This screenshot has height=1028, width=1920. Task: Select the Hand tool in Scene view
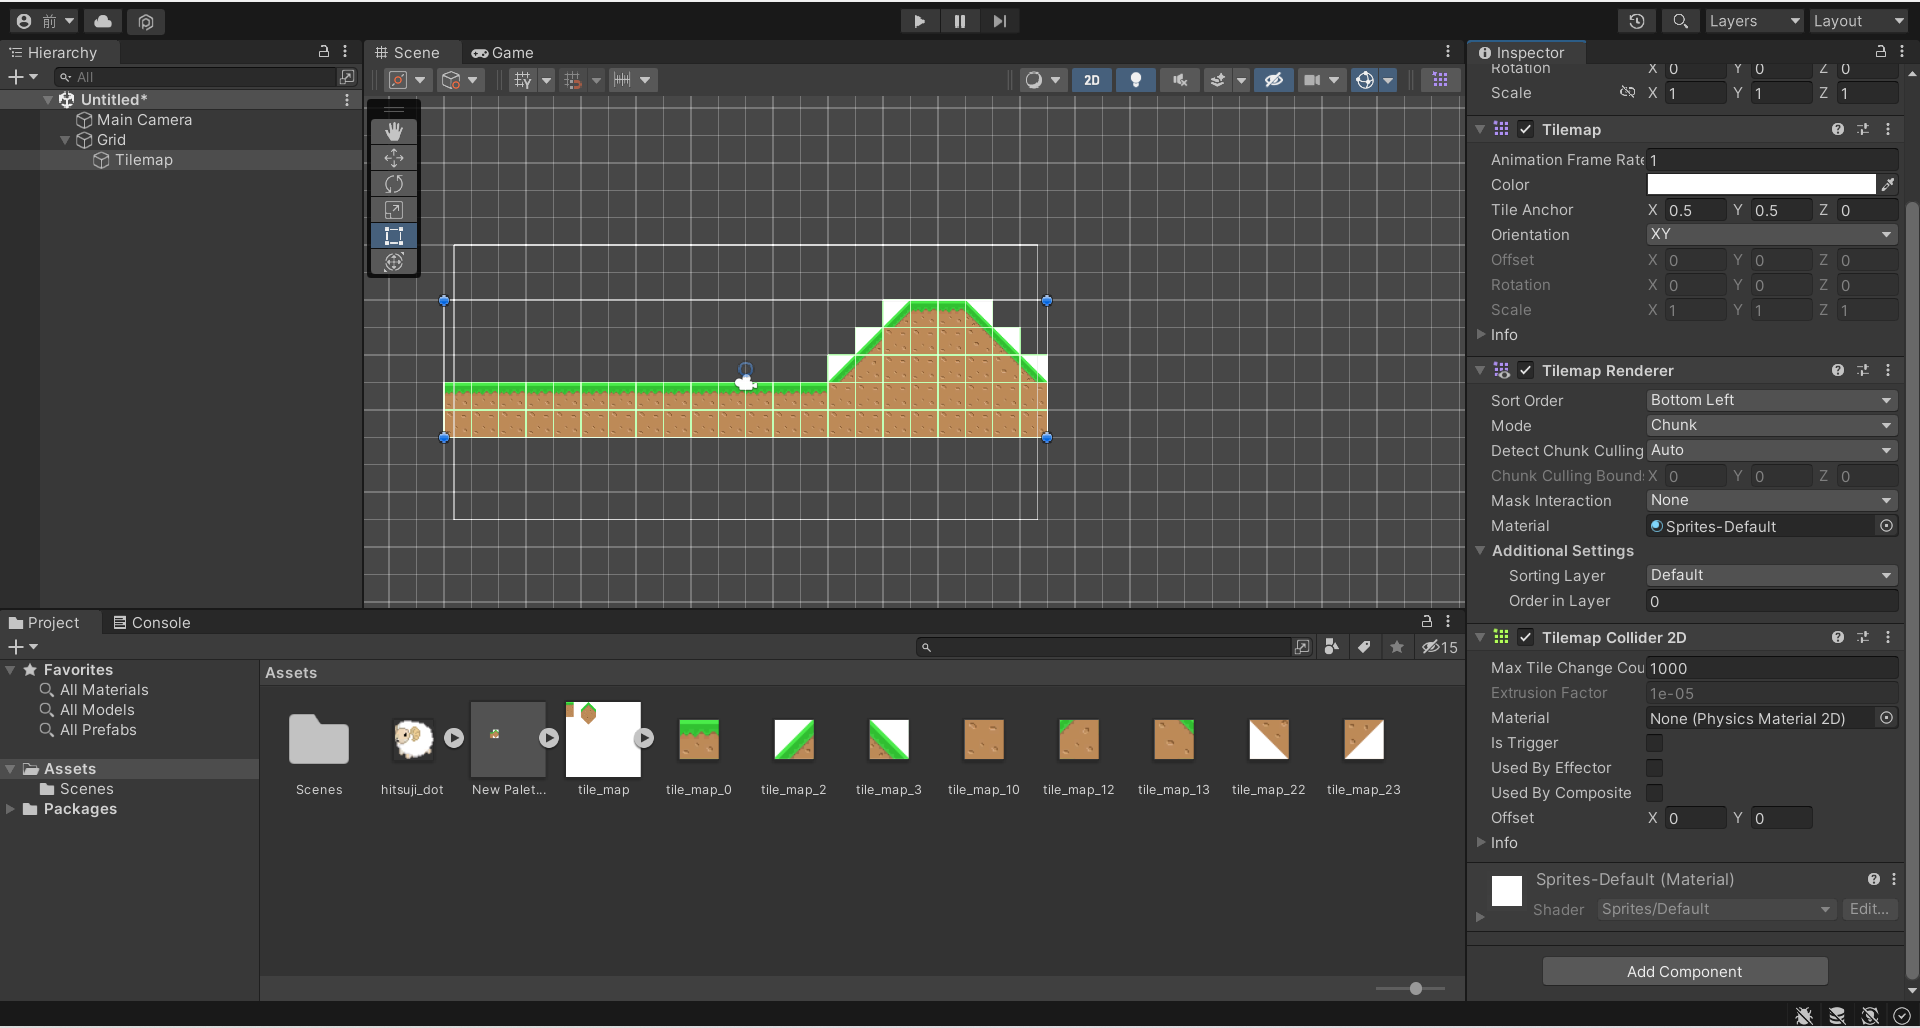click(x=394, y=131)
